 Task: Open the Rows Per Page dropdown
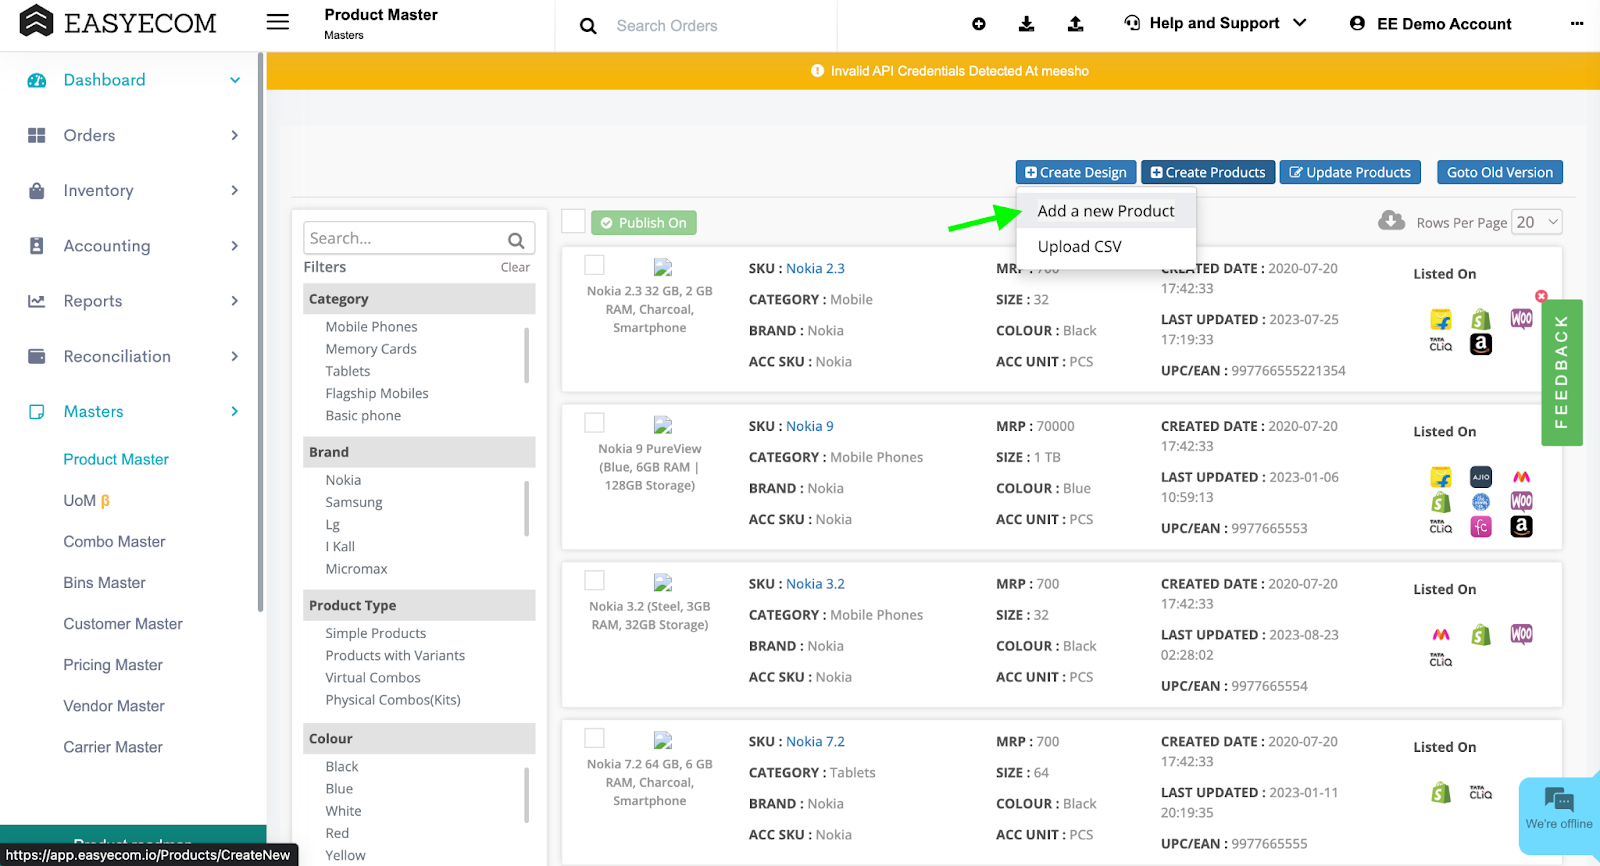(1537, 222)
